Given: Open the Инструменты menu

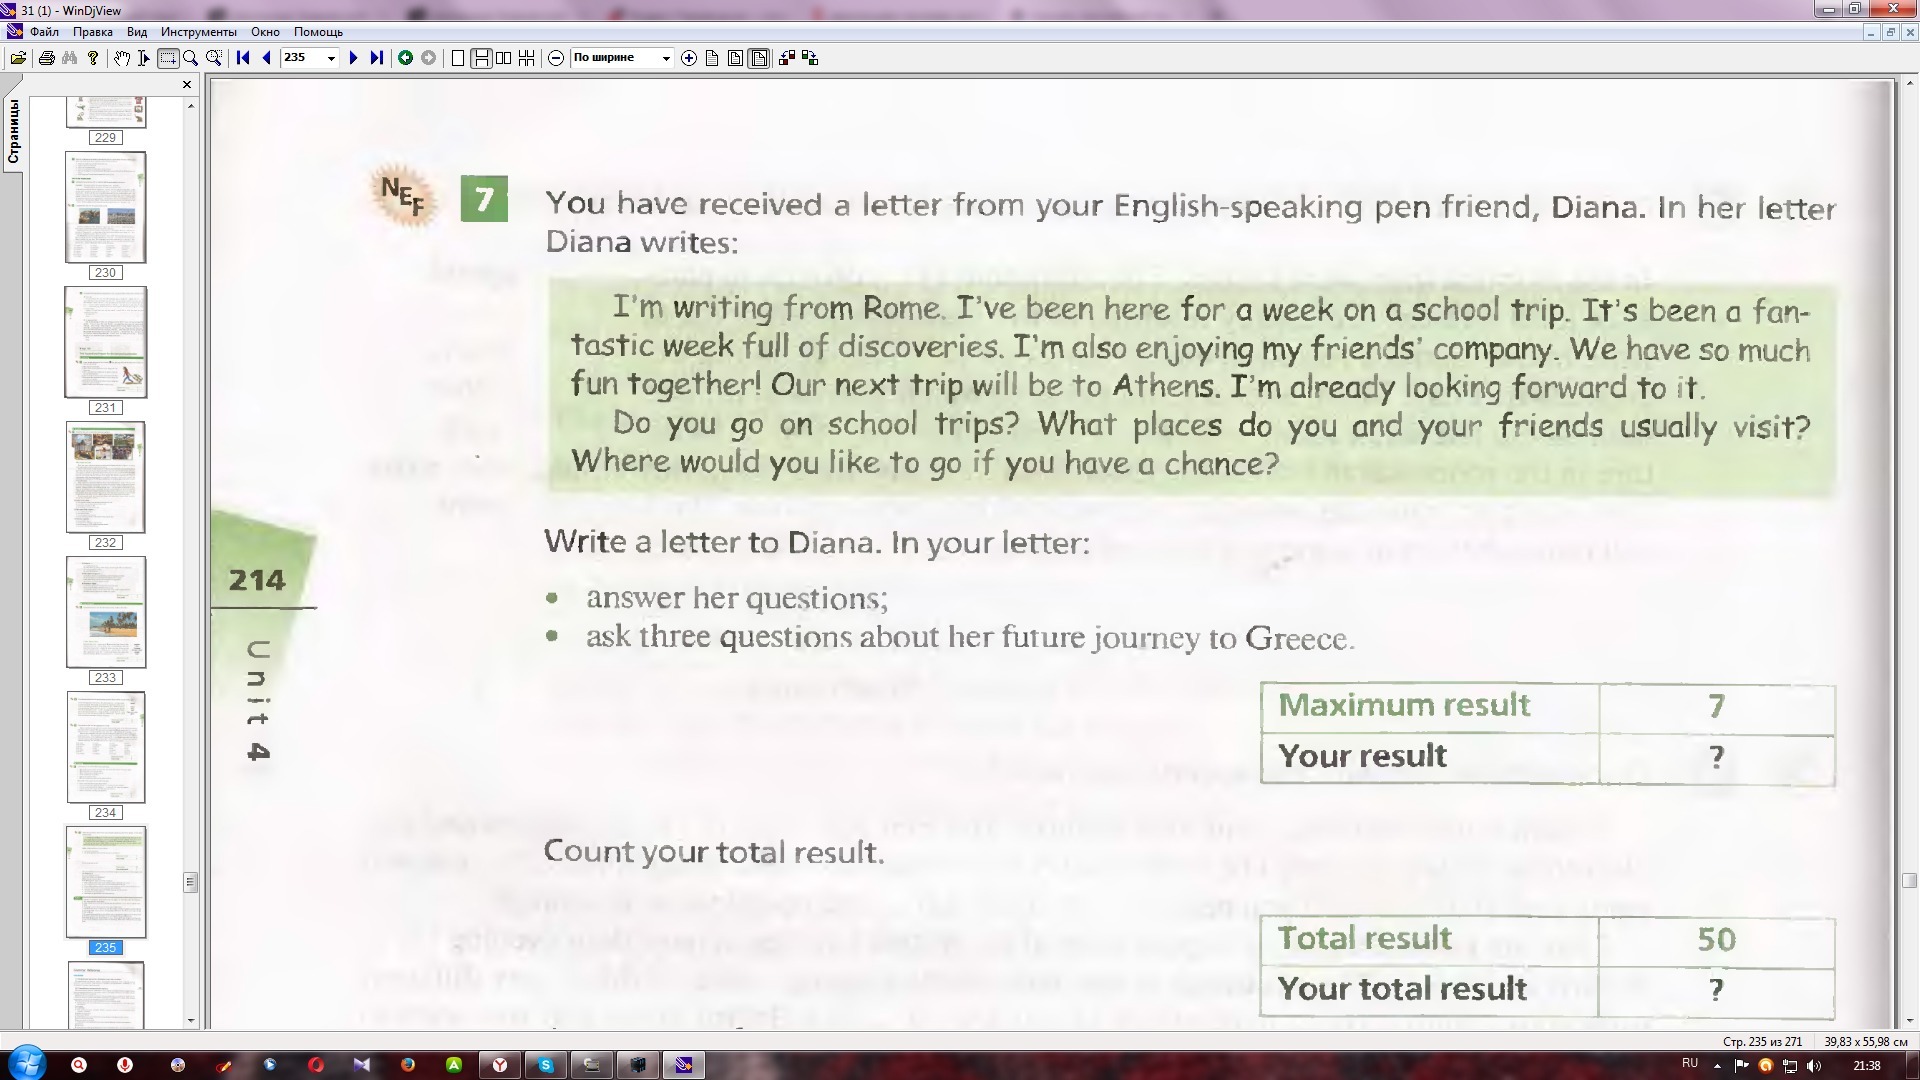Looking at the screenshot, I should (199, 32).
